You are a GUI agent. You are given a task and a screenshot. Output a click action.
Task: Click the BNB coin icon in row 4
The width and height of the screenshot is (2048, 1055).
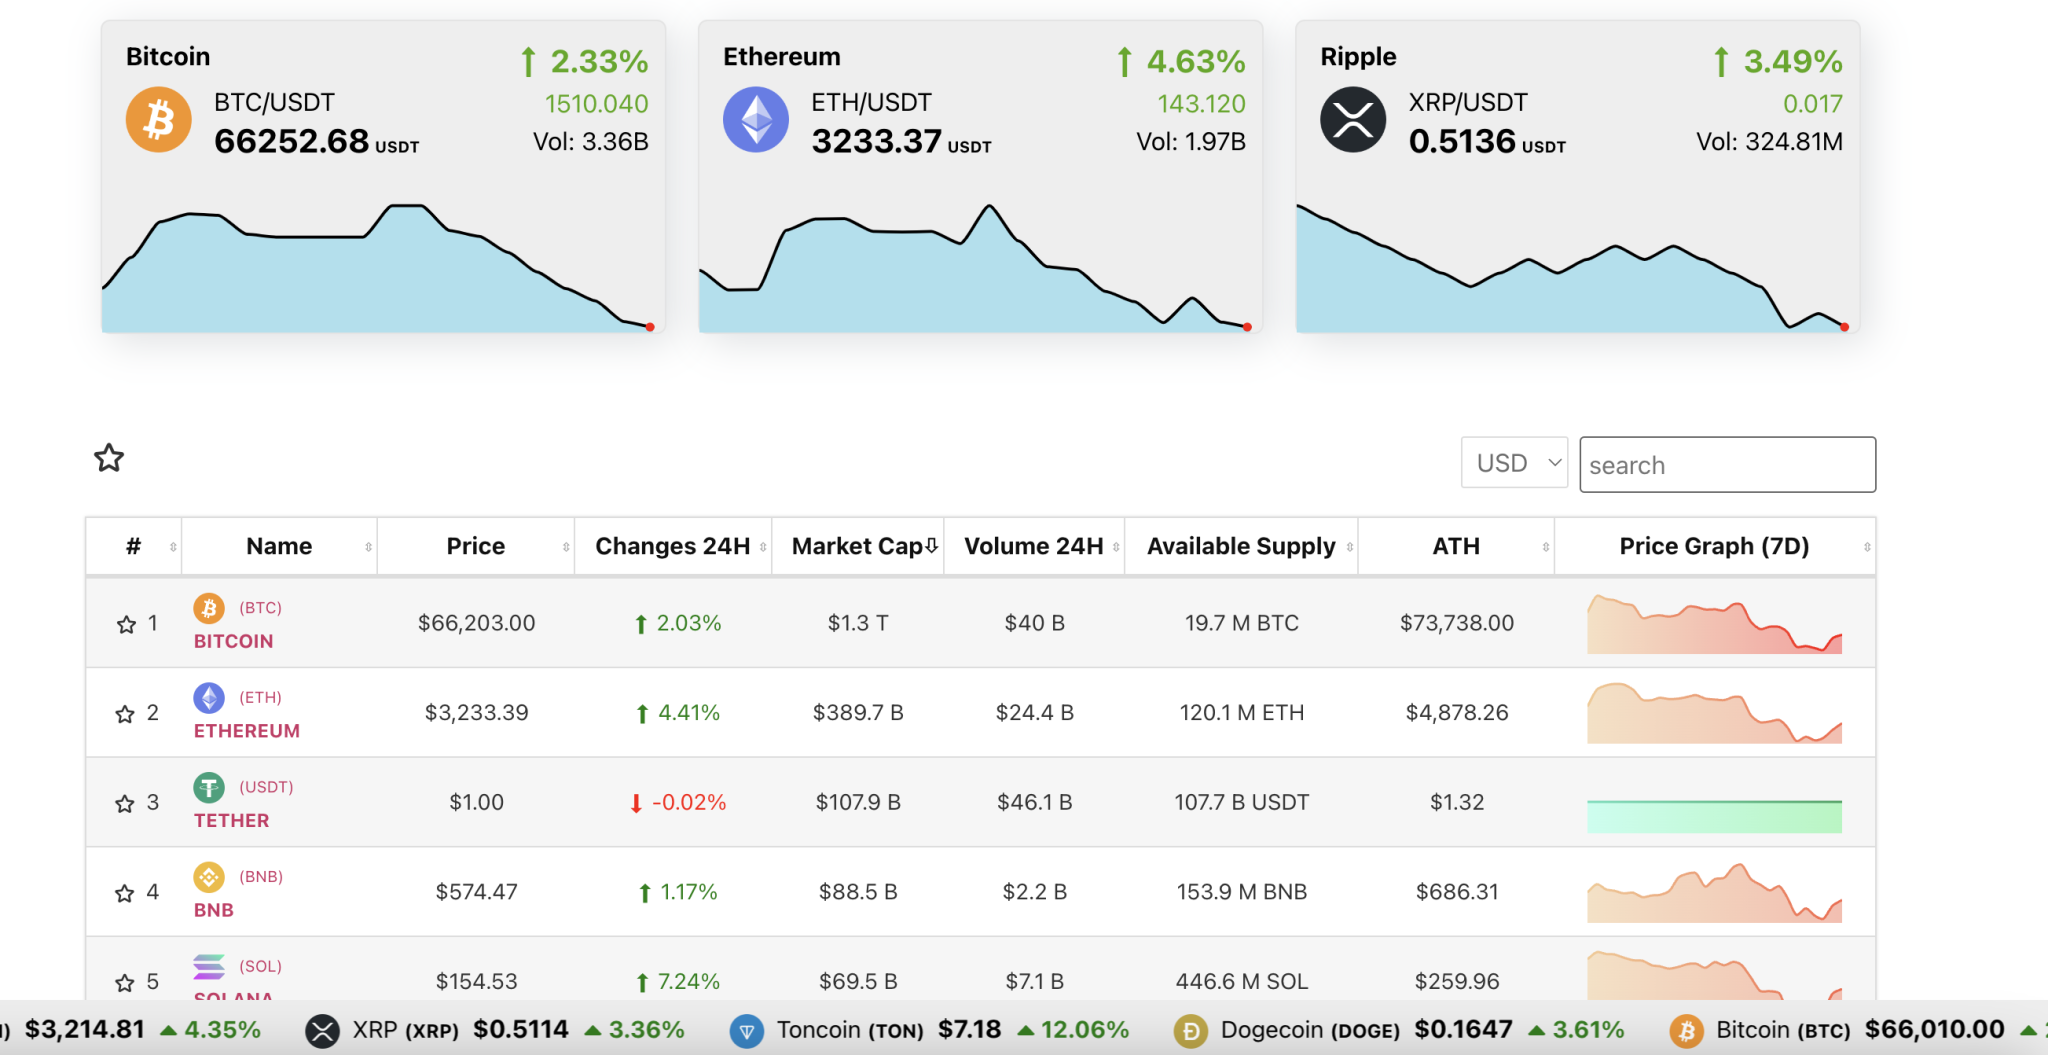209,878
